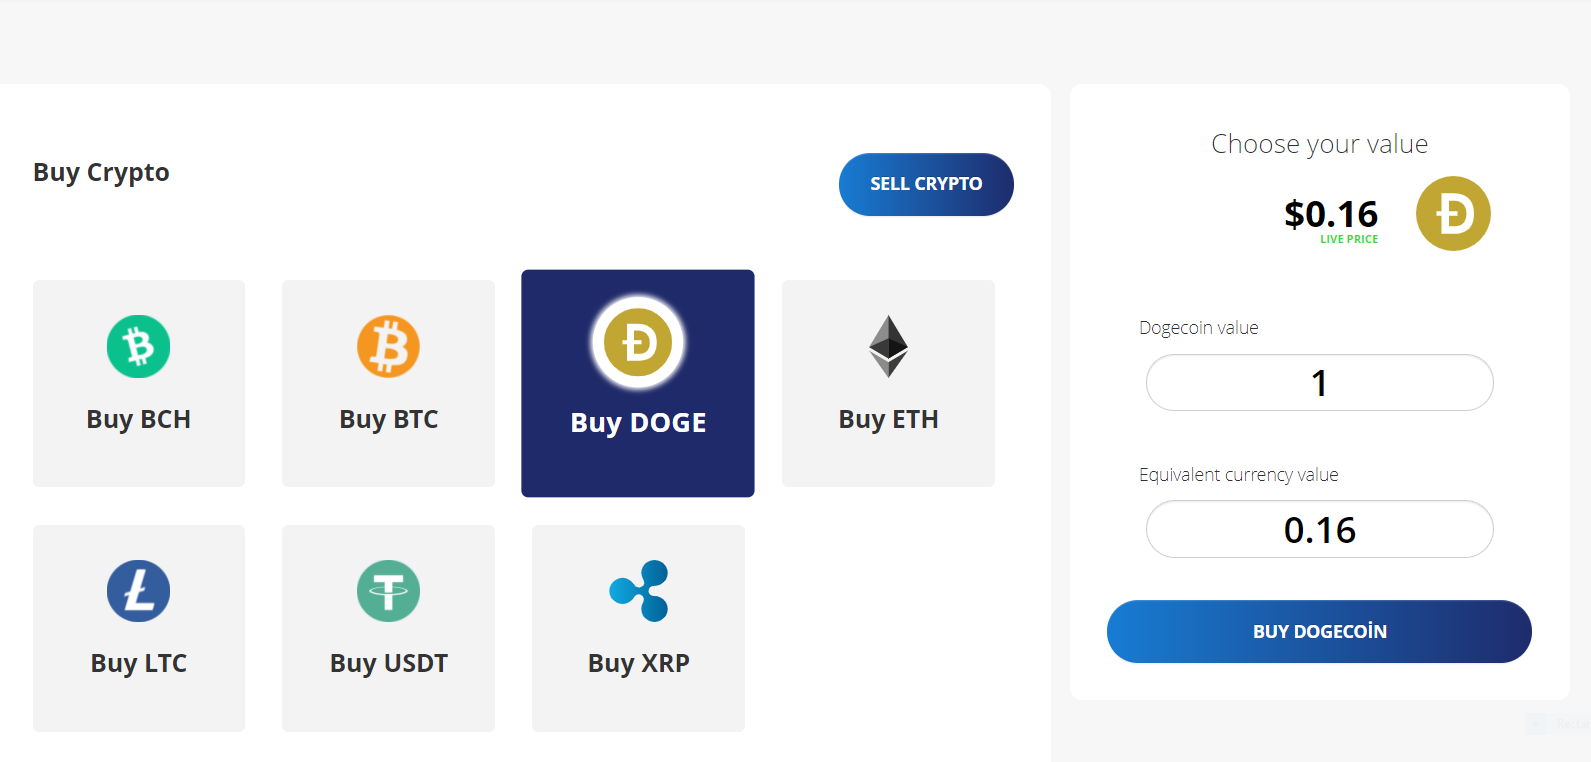Select the highlighted Buy DOGE label

point(638,423)
